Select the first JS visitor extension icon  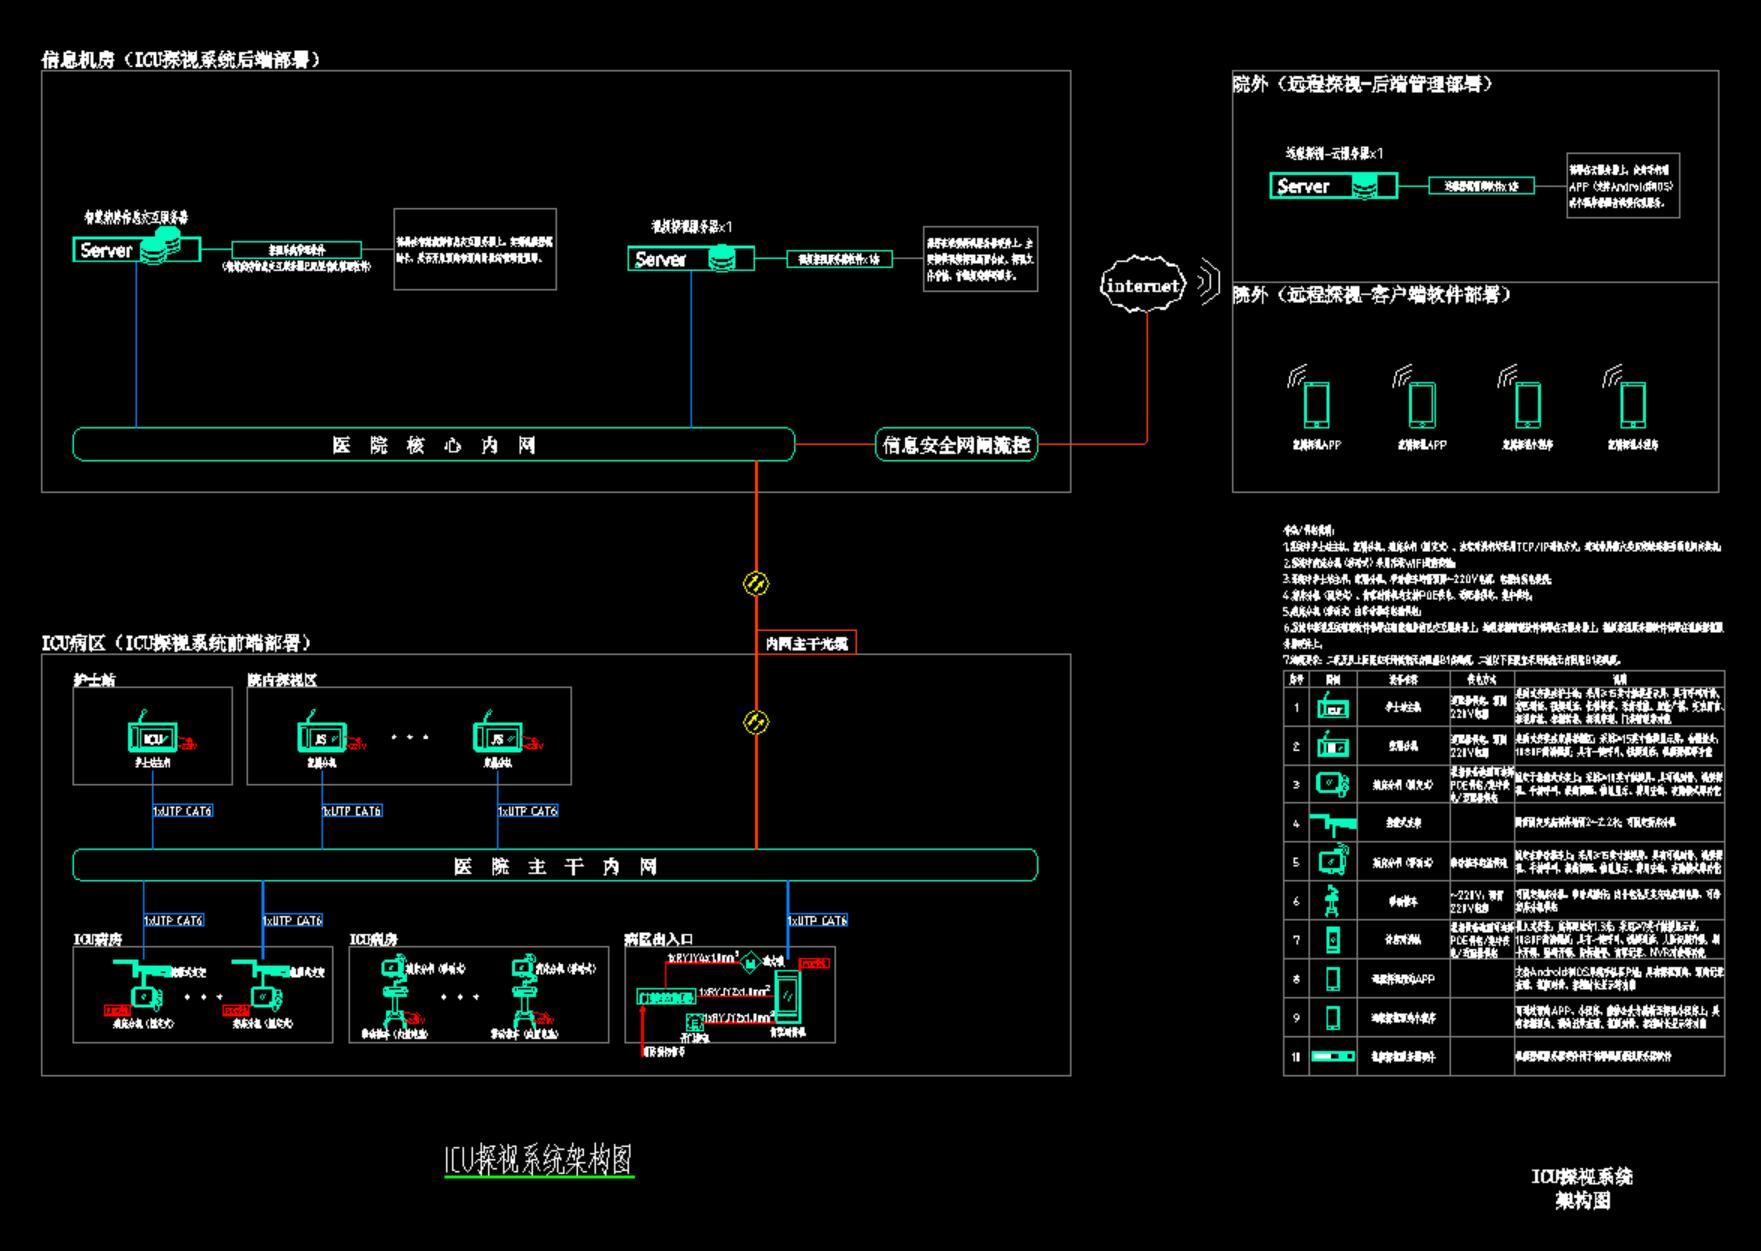click(322, 738)
